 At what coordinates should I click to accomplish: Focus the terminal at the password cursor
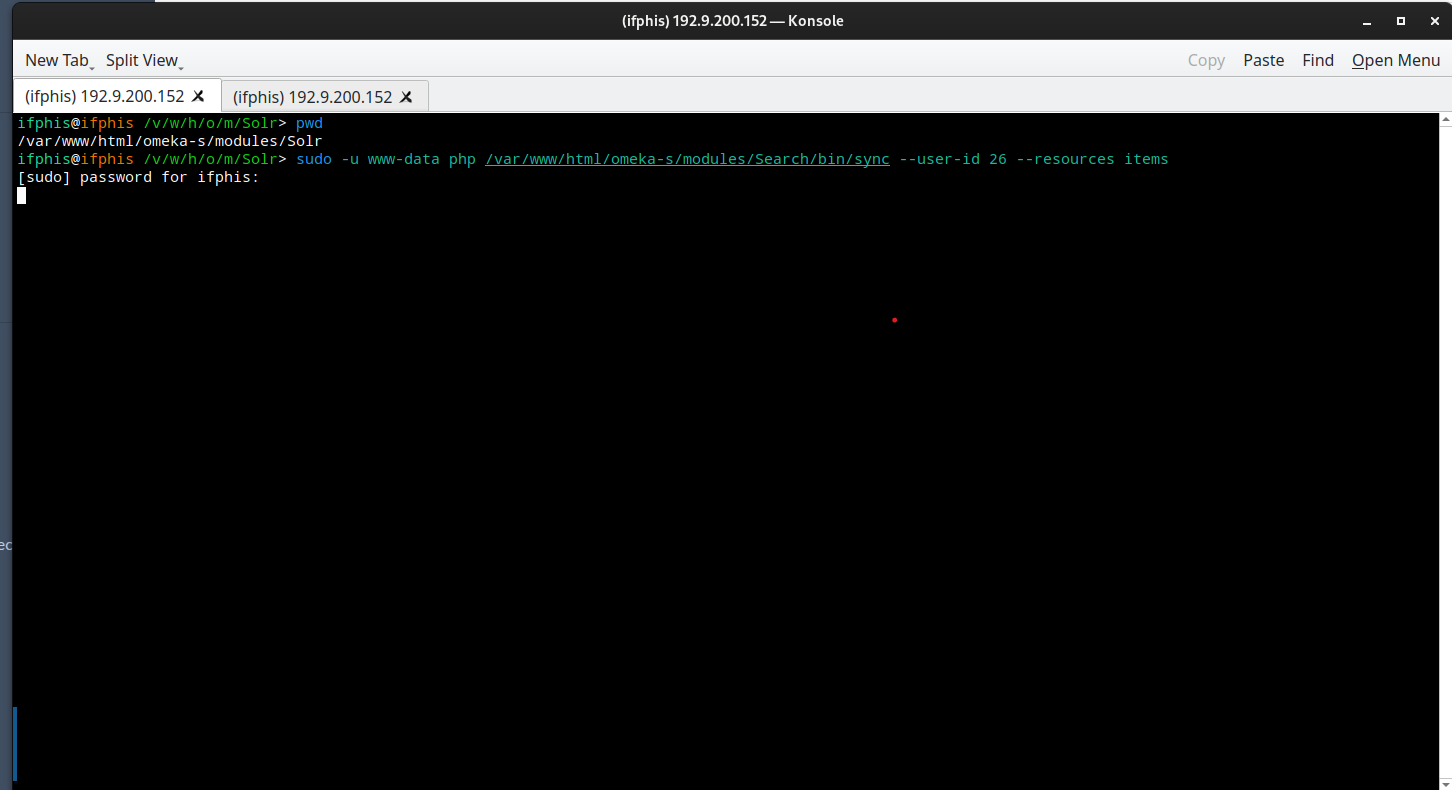pos(22,195)
